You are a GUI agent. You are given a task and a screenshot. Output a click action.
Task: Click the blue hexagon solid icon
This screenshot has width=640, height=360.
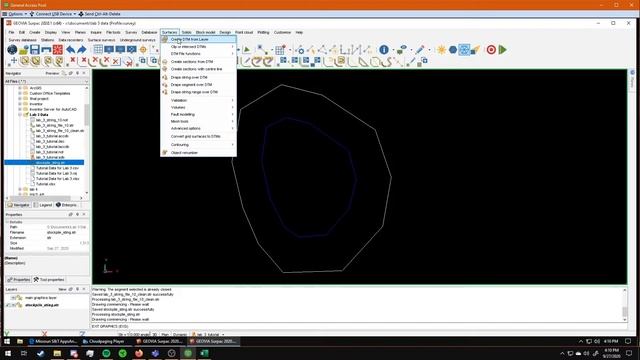(x=453, y=50)
